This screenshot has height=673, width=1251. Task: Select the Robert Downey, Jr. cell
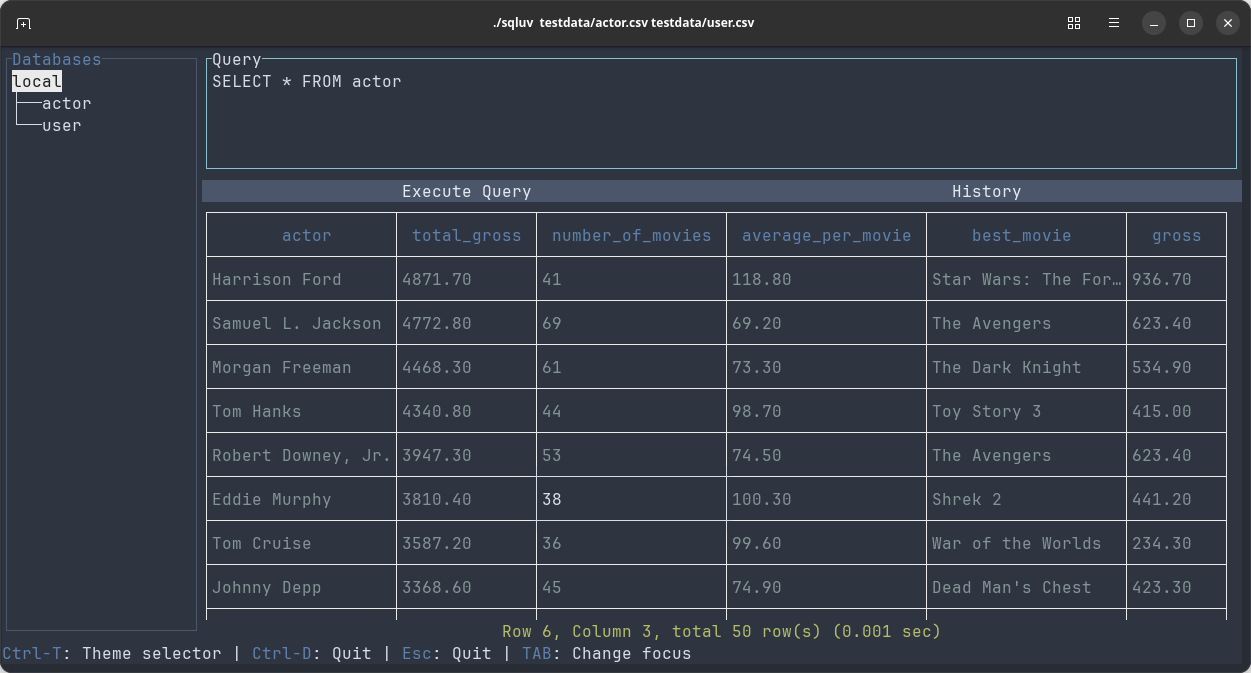(x=302, y=456)
